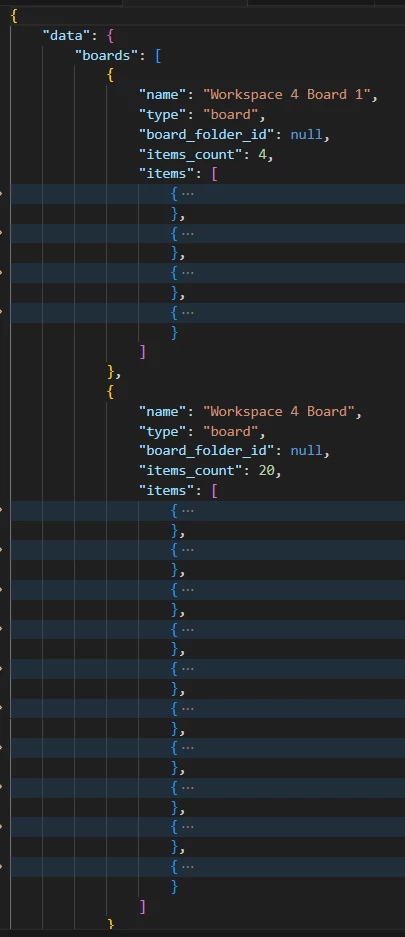Expand last folded item under Workspace 4 Board 1

[x=187, y=313]
